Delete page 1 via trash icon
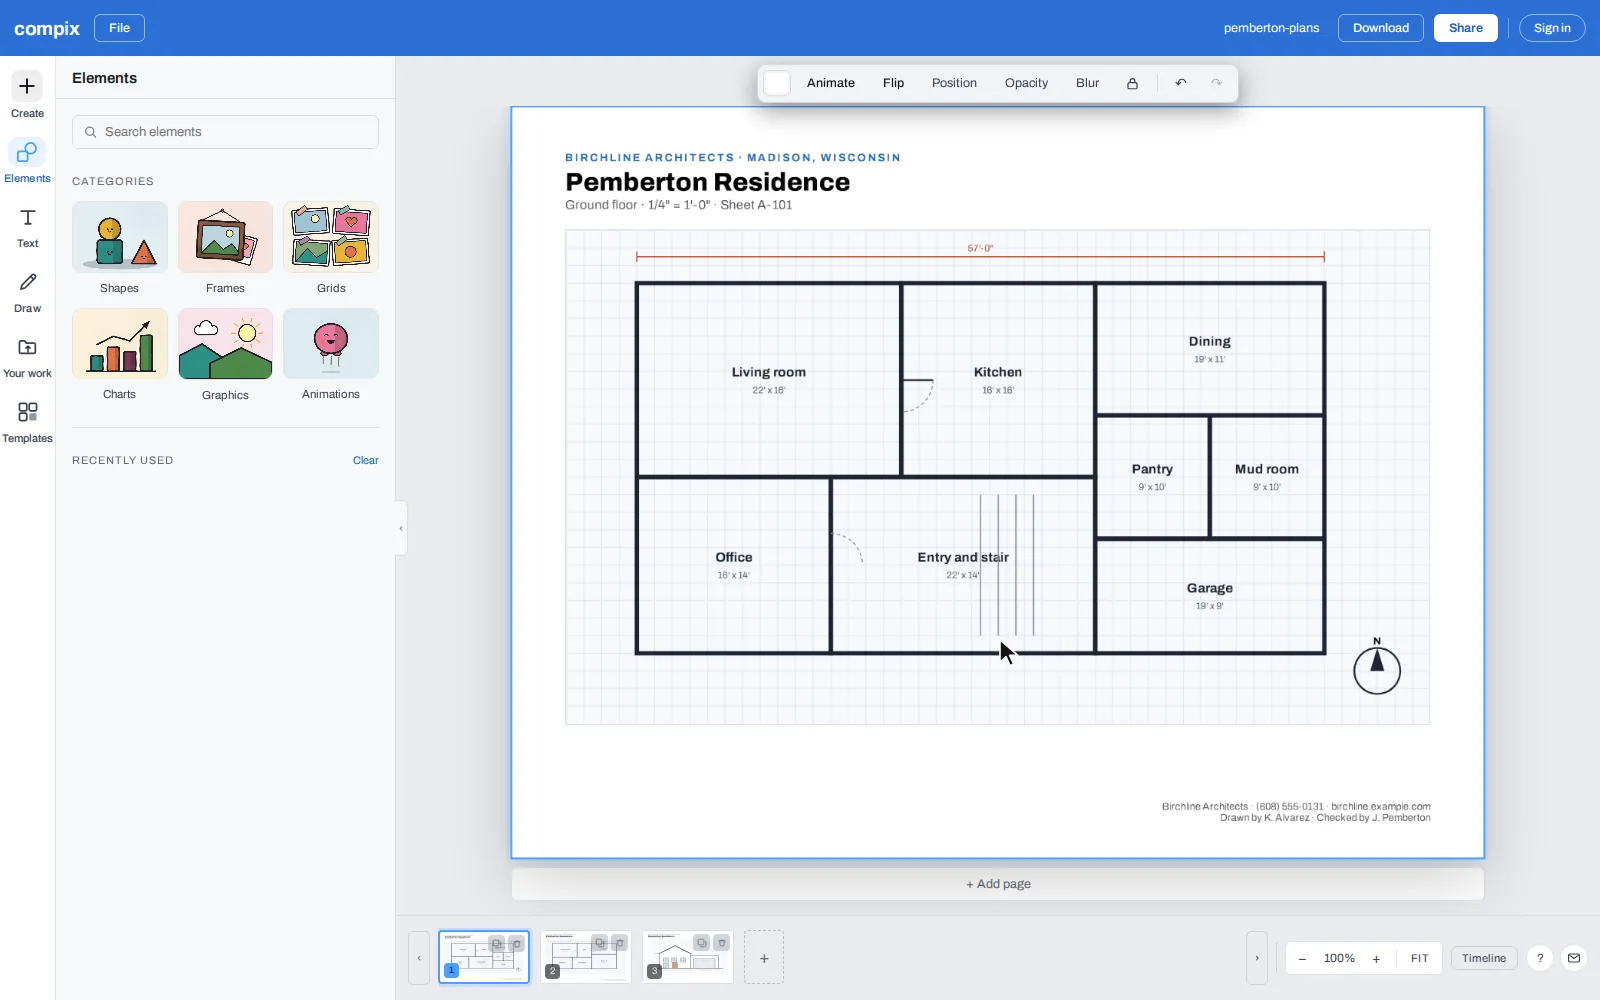Screen dimensions: 1600x1000 point(517,943)
